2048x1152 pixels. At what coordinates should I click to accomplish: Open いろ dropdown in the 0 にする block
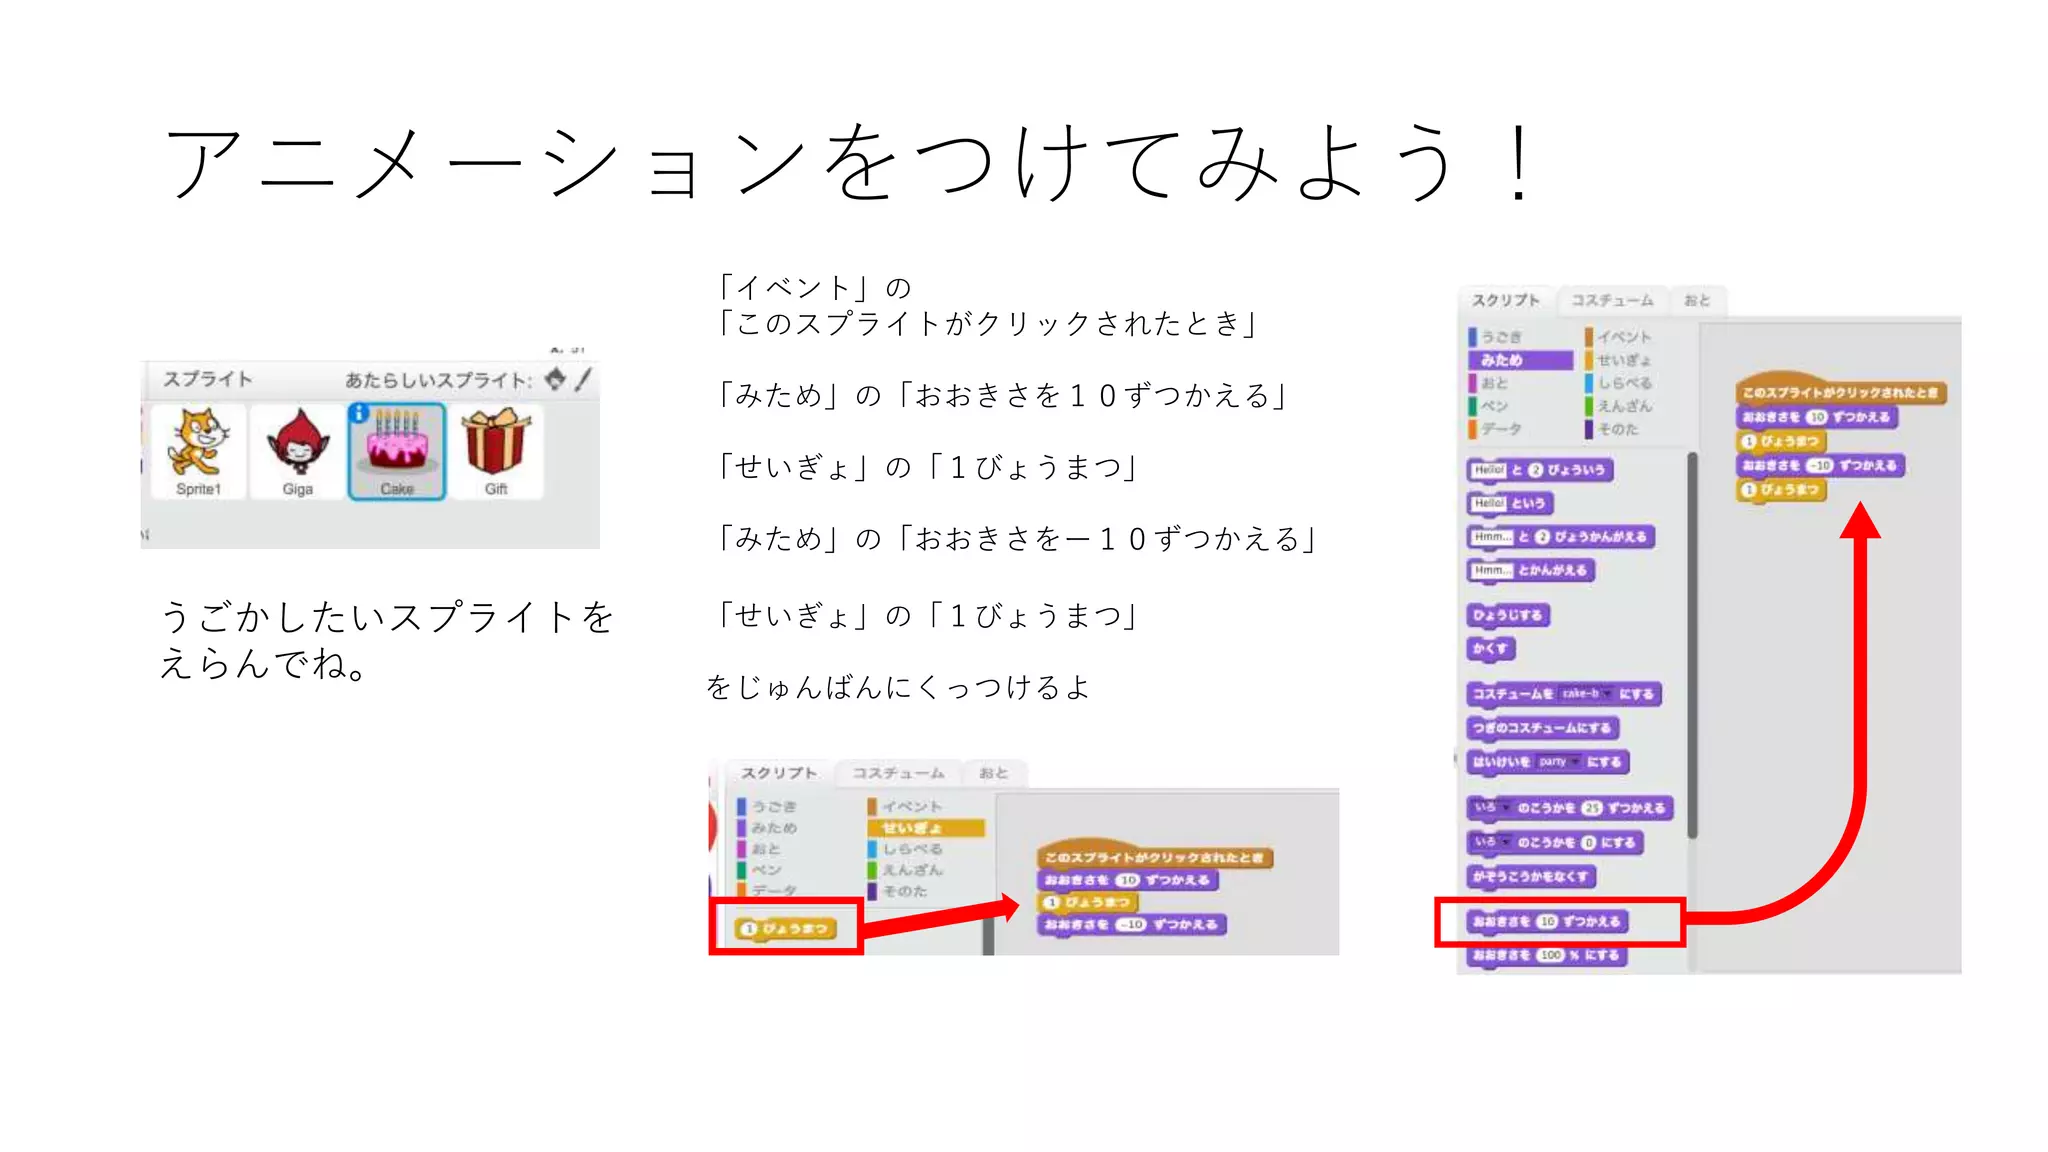pos(1491,842)
